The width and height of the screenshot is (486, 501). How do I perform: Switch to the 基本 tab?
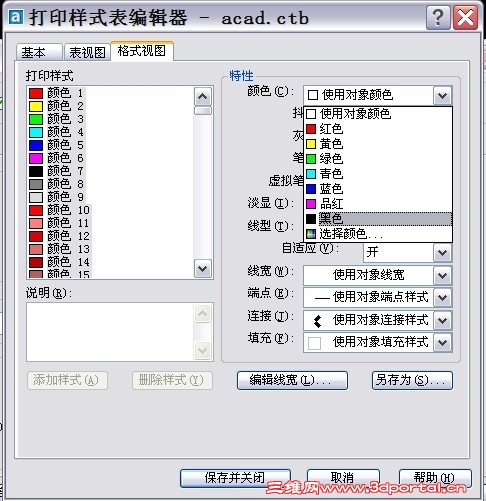point(39,52)
